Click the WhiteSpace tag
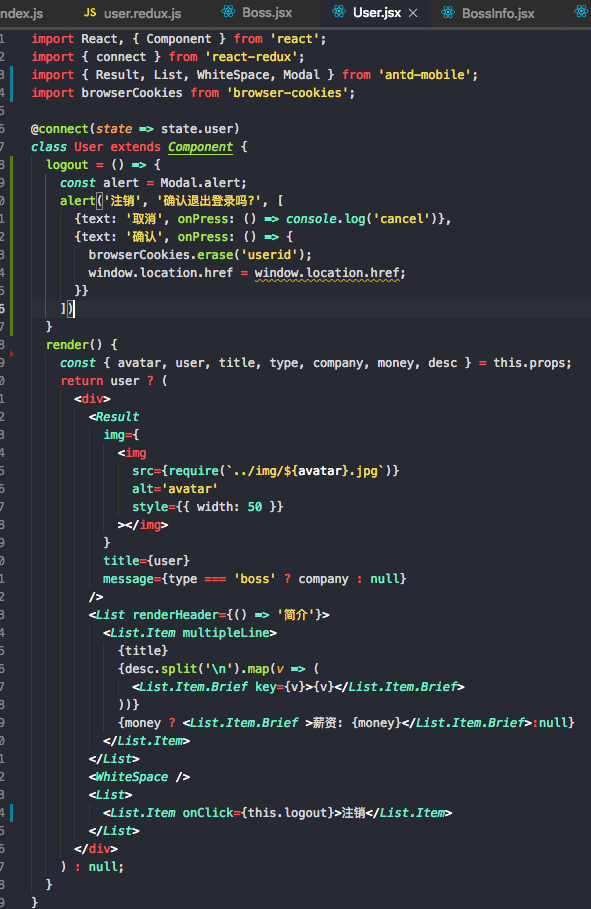 click(139, 777)
